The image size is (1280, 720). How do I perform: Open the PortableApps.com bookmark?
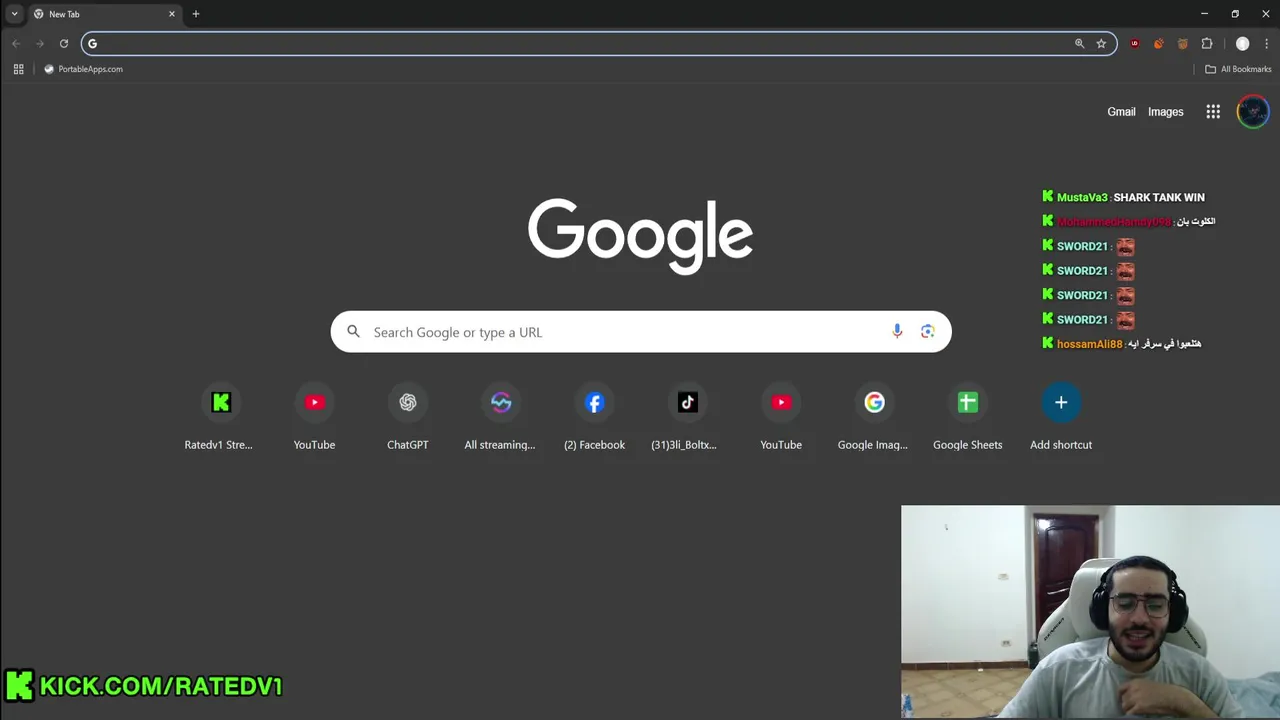(x=83, y=69)
